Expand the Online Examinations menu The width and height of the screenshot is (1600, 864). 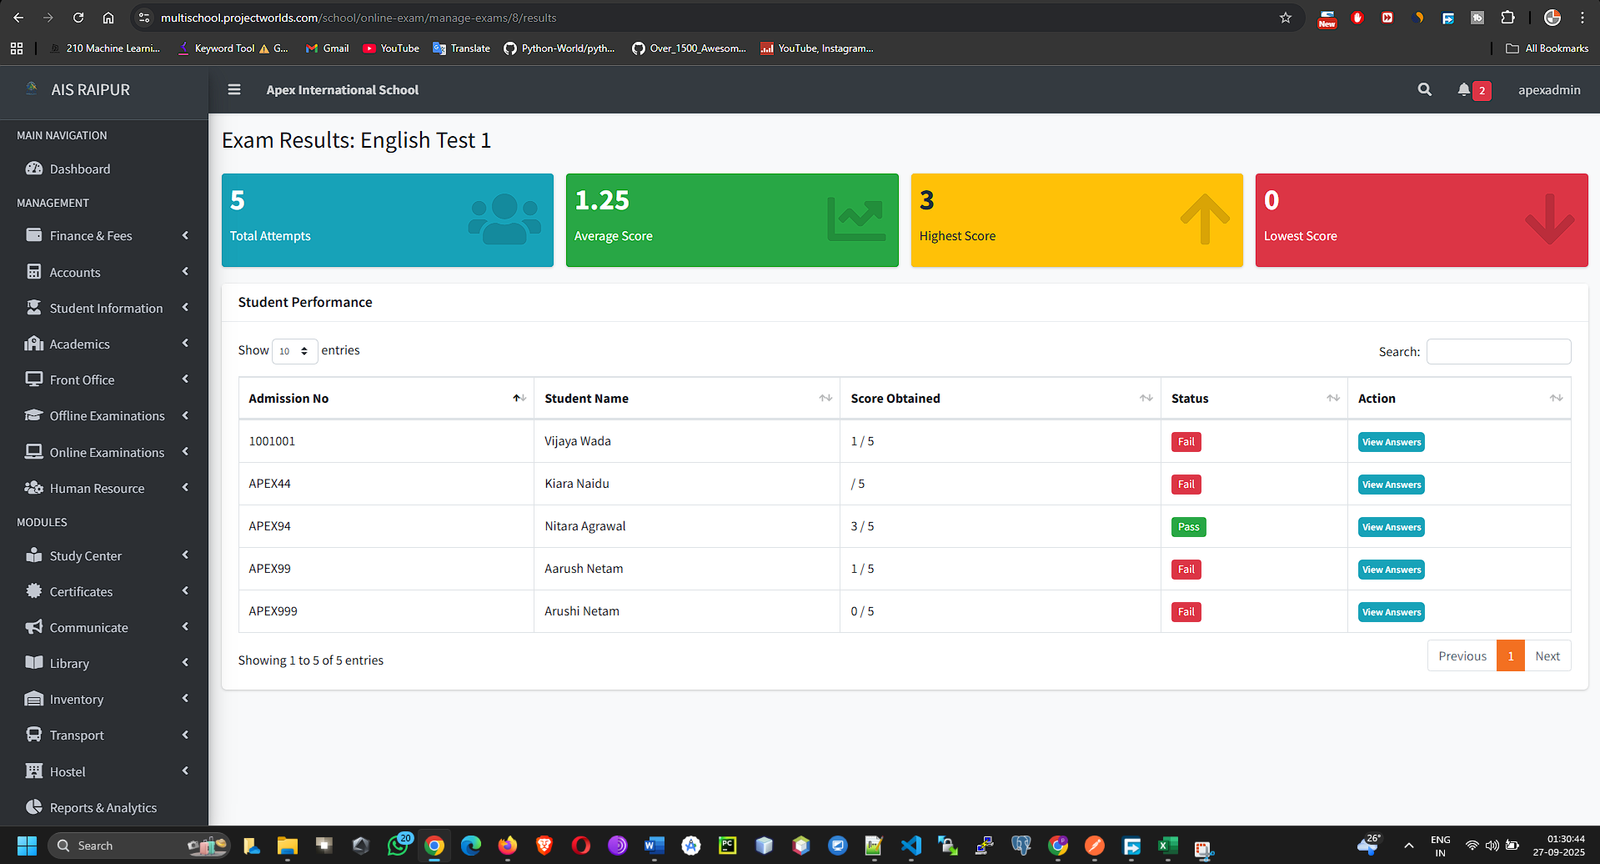pyautogui.click(x=106, y=452)
